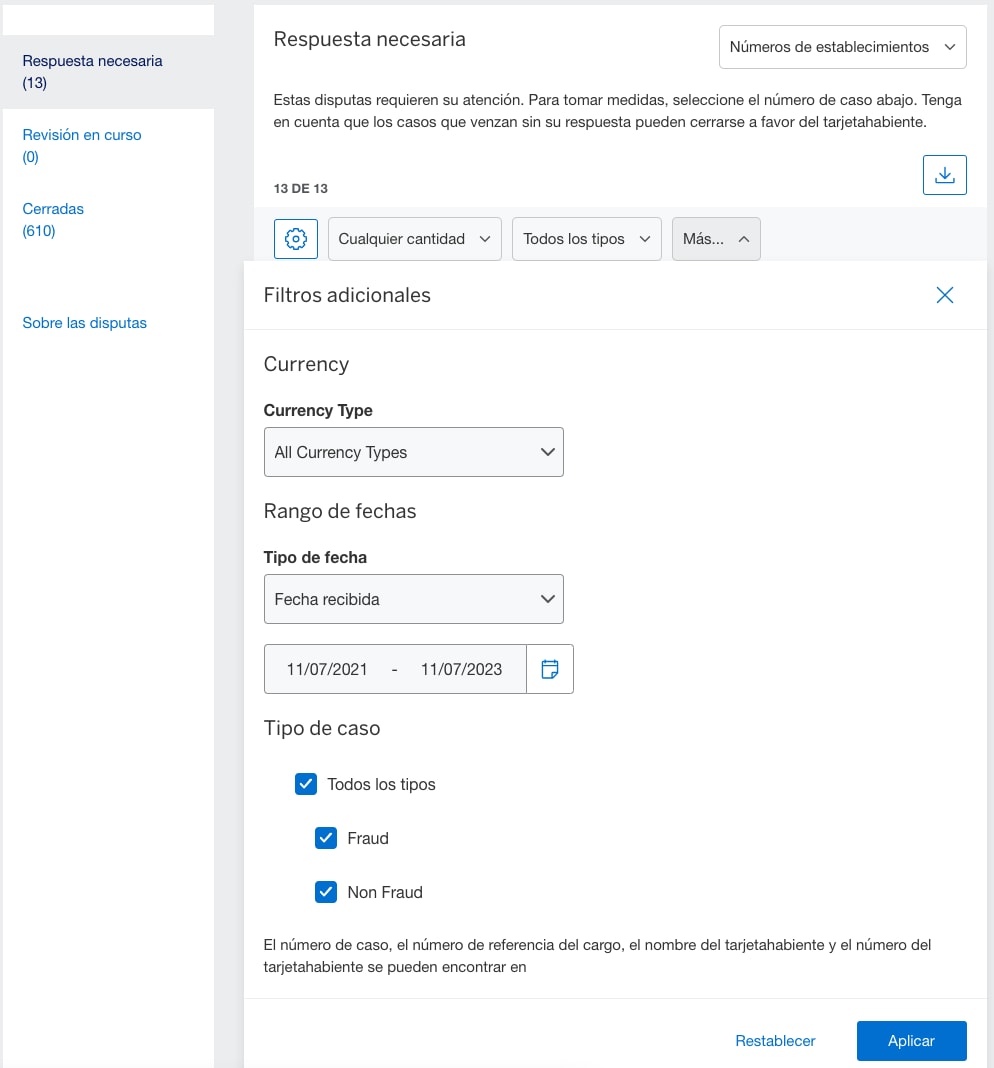994x1068 pixels.
Task: Uncheck the Non Fraud checkbox
Action: 325,892
